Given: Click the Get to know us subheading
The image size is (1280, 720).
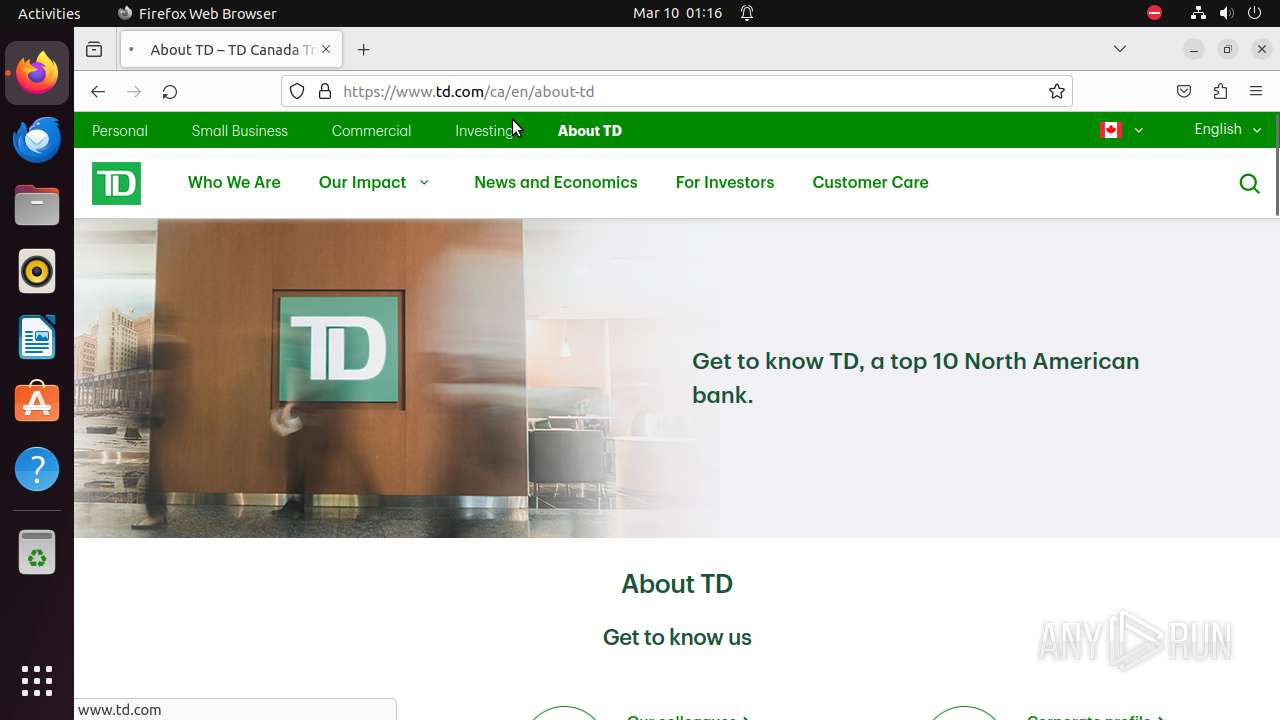Looking at the screenshot, I should click(x=677, y=637).
